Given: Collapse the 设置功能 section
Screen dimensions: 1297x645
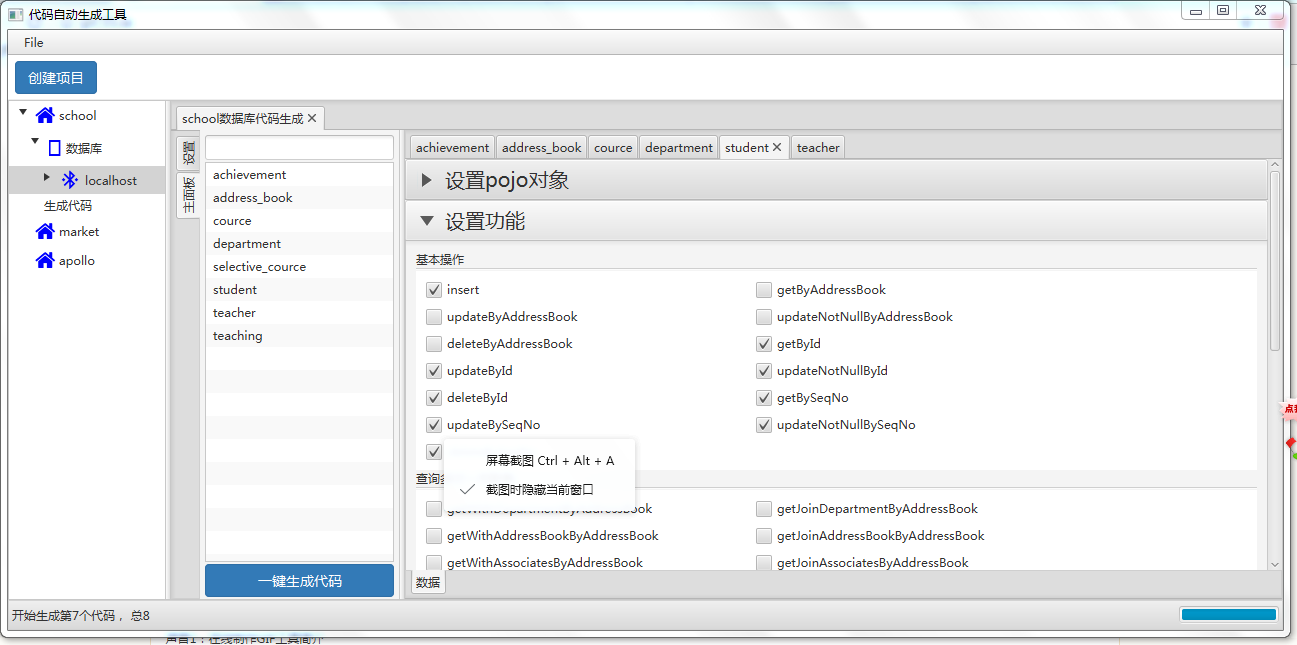Looking at the screenshot, I should [x=427, y=221].
